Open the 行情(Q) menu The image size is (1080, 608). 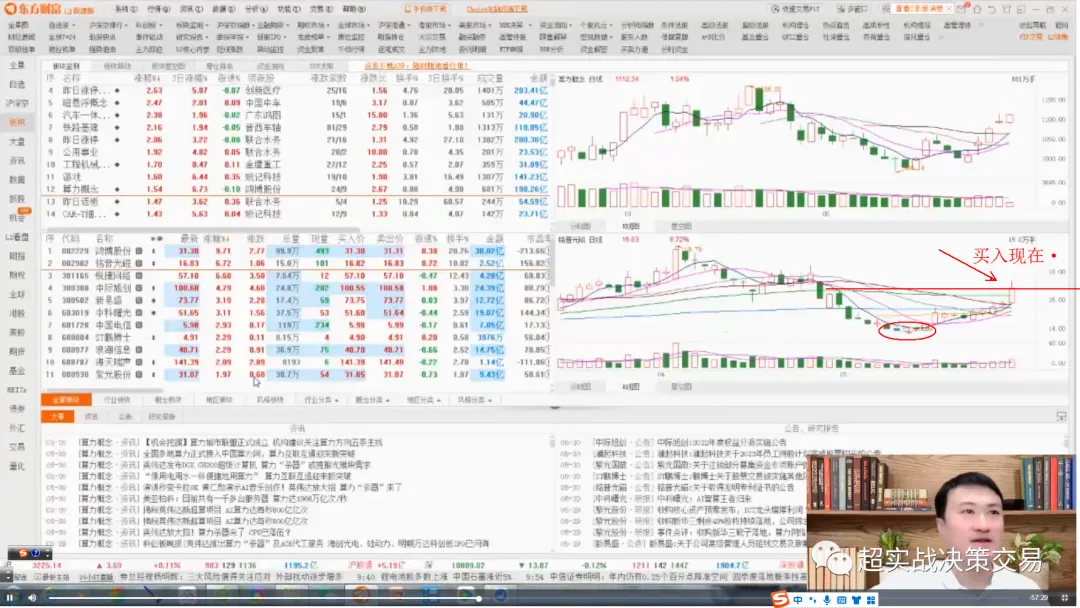point(158,9)
